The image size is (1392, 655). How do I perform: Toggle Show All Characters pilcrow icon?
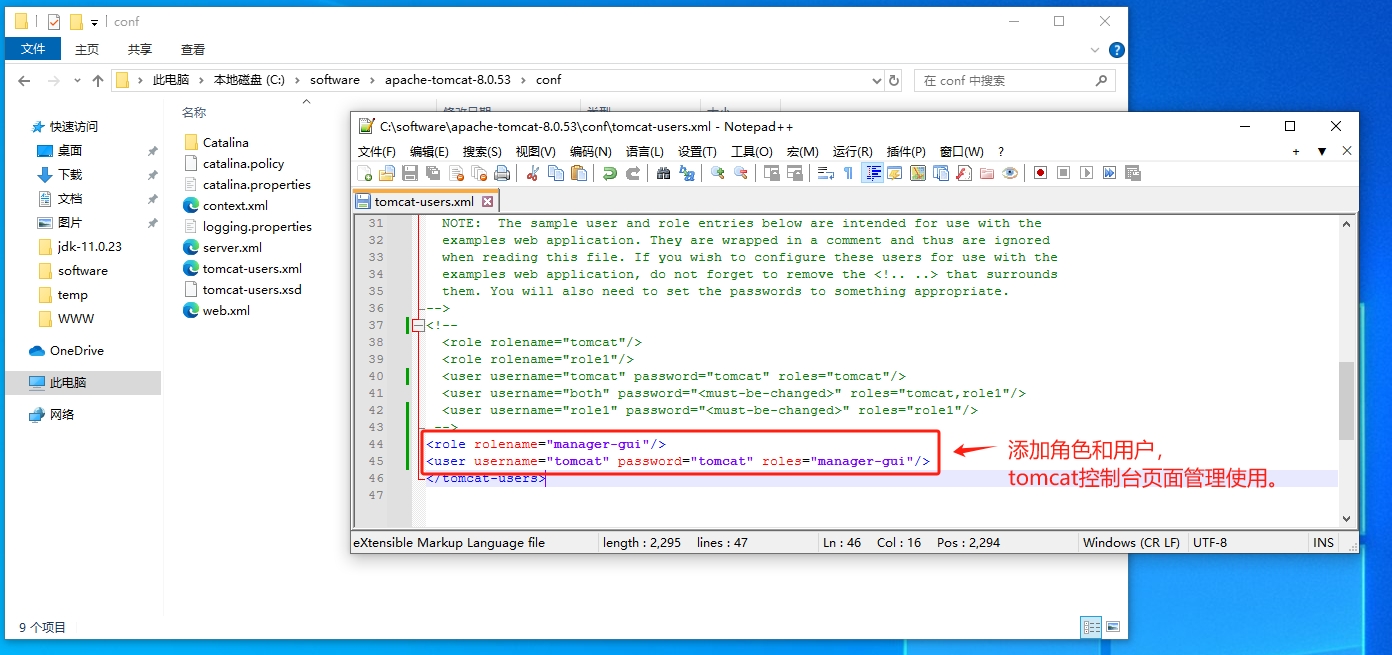tap(848, 173)
